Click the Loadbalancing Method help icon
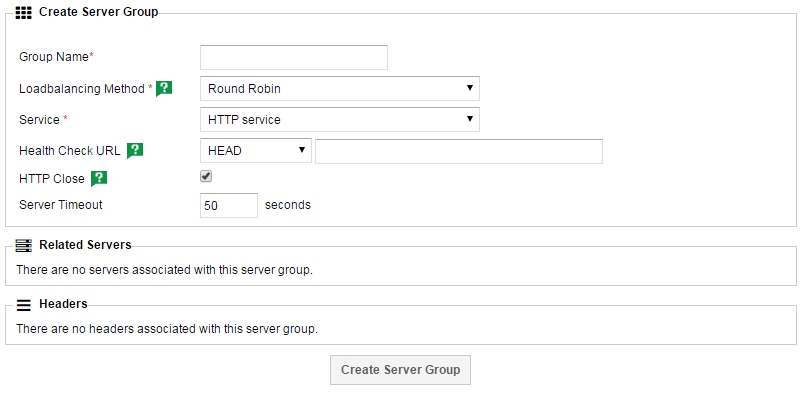The image size is (806, 394). [164, 88]
